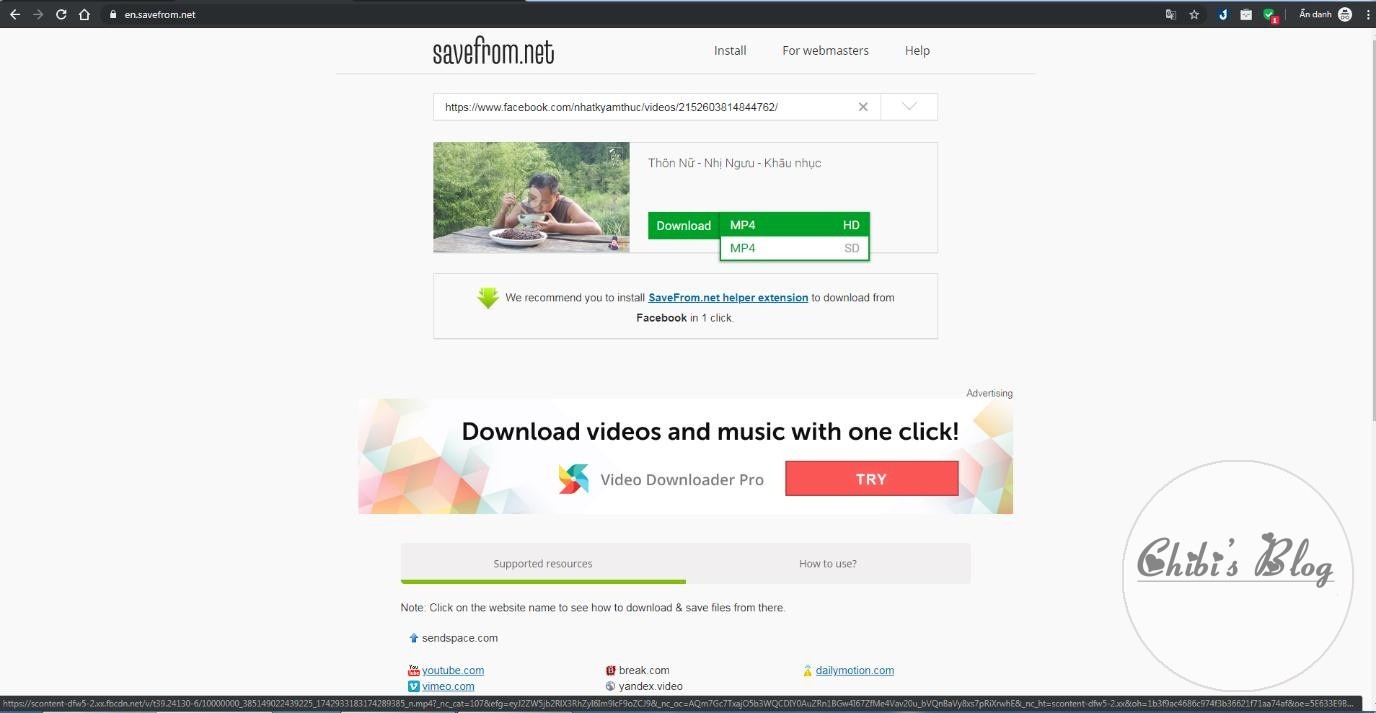The image size is (1376, 713).
Task: Go back with the browser back arrow
Action: point(15,15)
